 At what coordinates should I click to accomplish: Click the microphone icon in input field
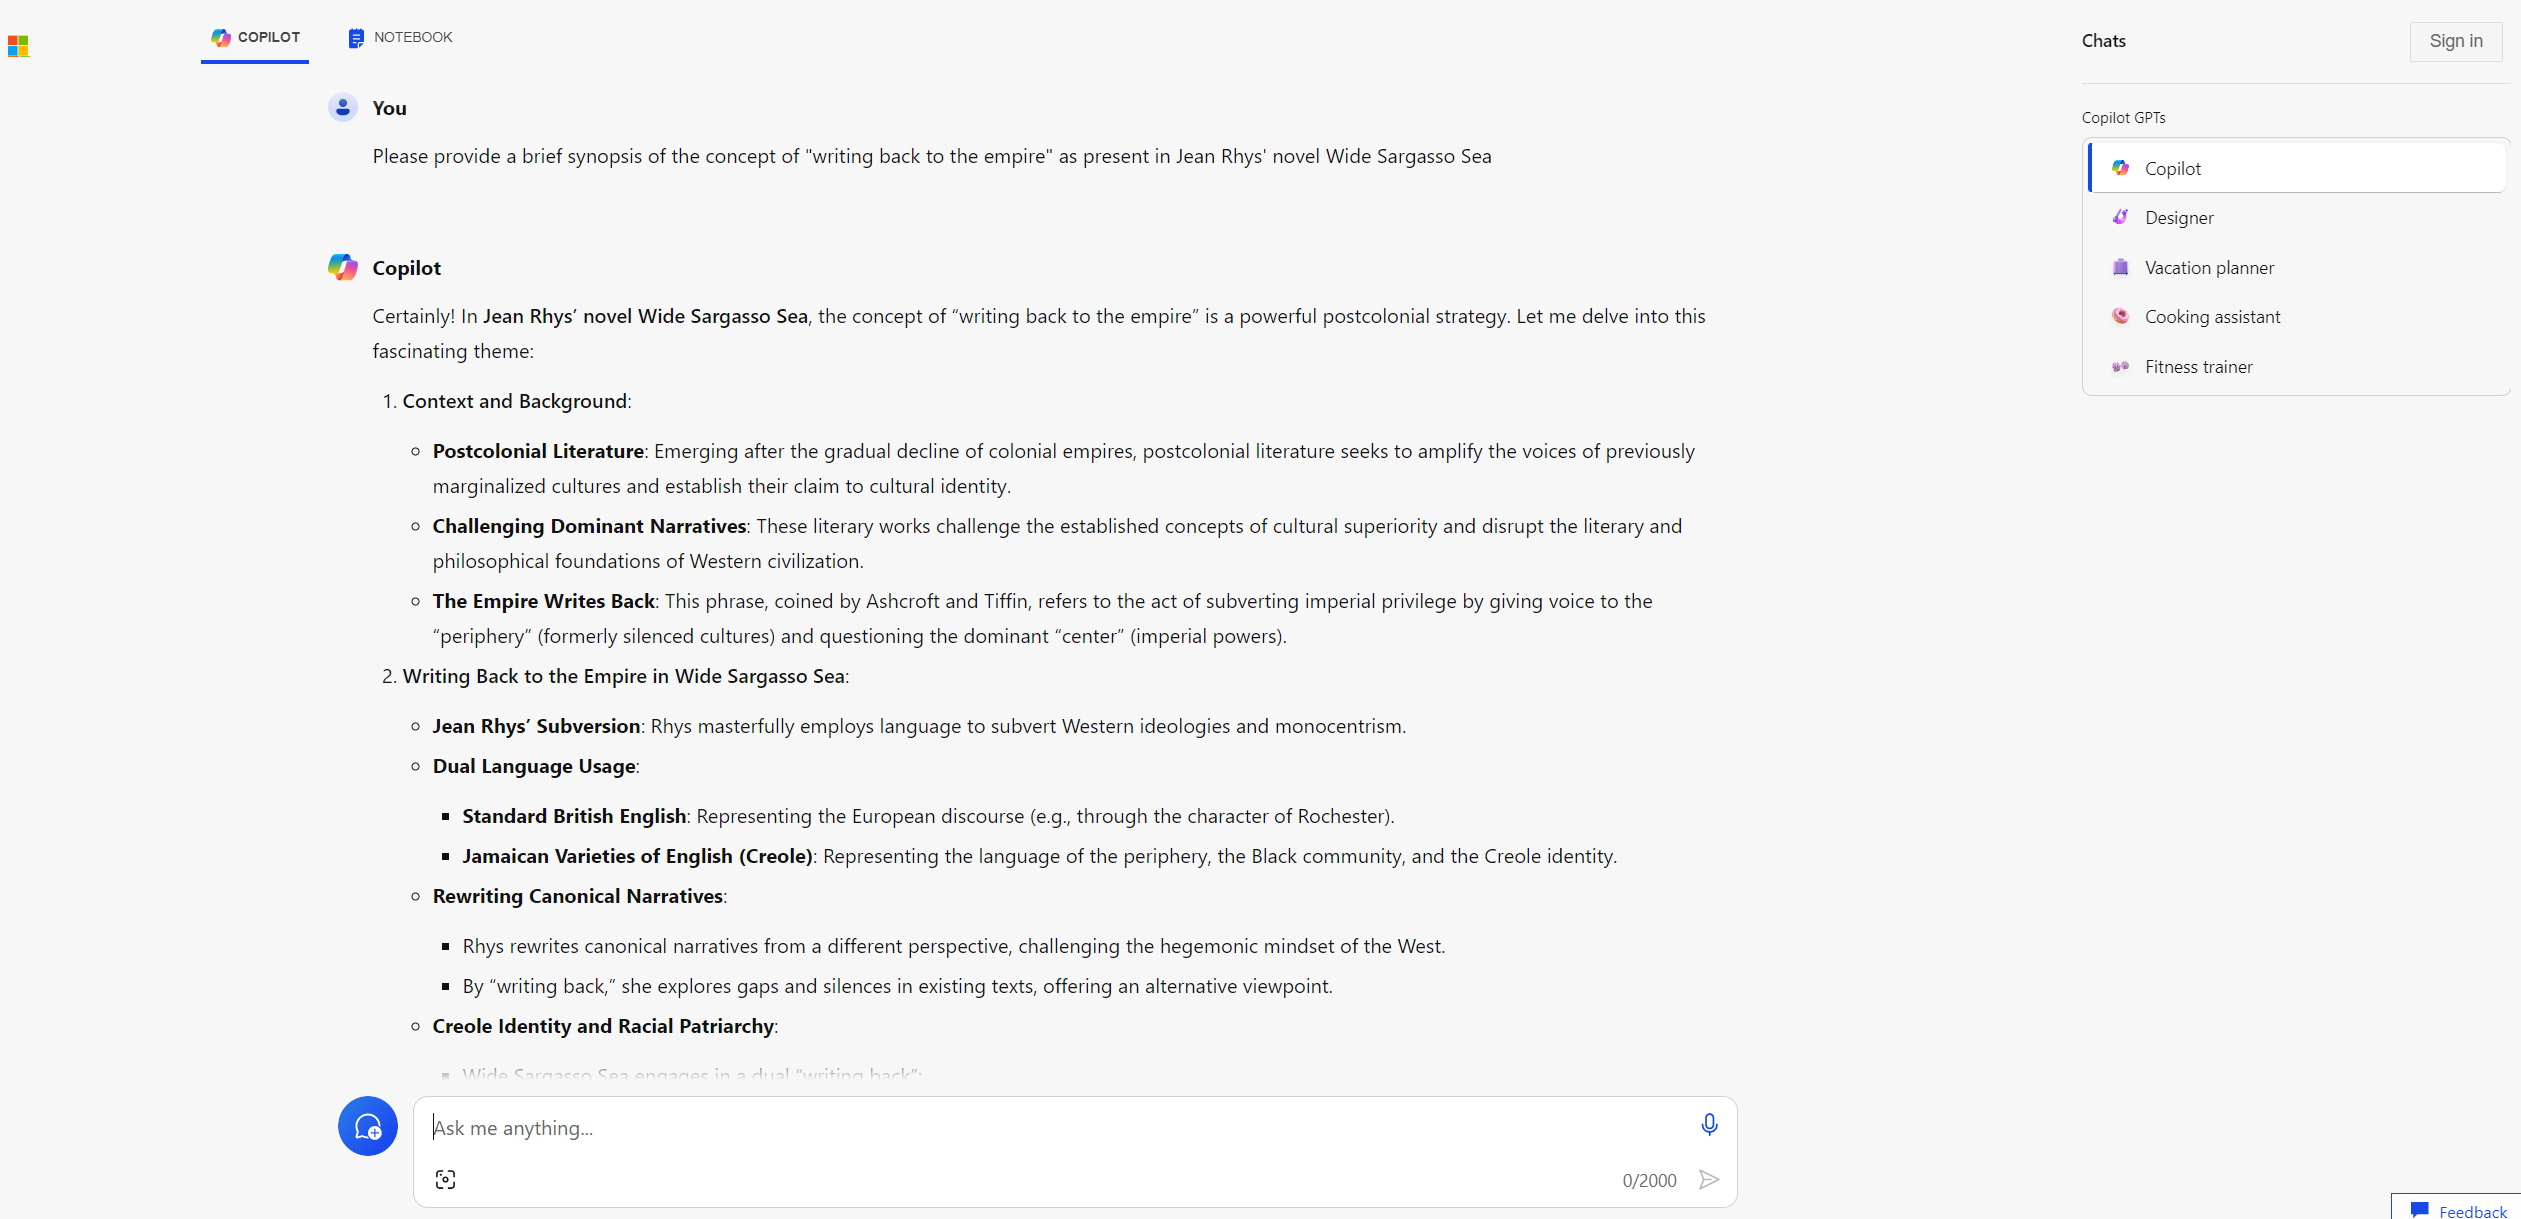pyautogui.click(x=1709, y=1124)
